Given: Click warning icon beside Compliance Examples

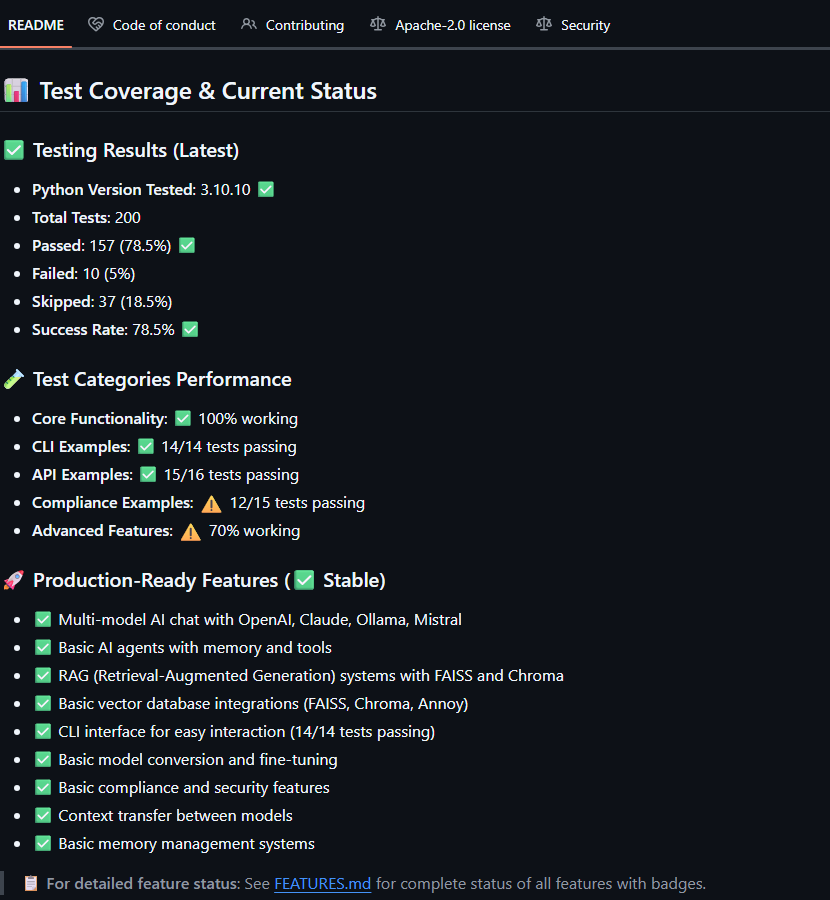Looking at the screenshot, I should coord(211,503).
